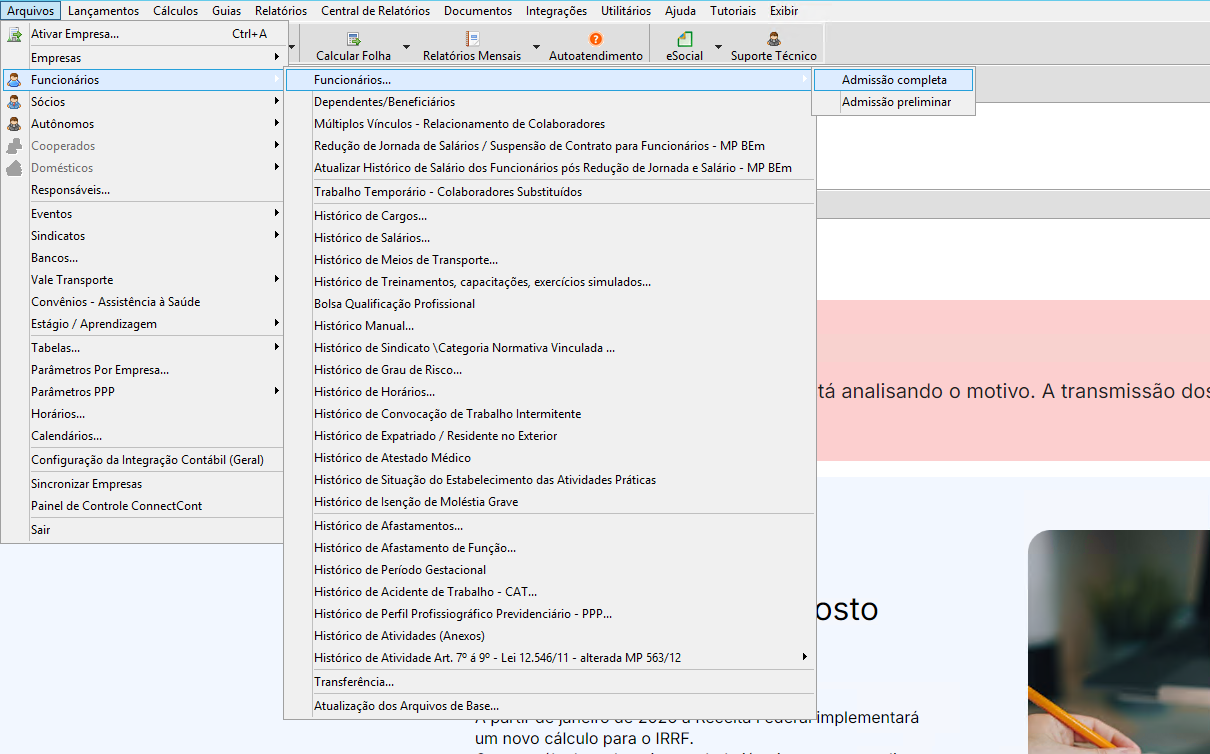The height and width of the screenshot is (754, 1210).
Task: Open the eSocial toolbar icon
Action: [x=685, y=40]
